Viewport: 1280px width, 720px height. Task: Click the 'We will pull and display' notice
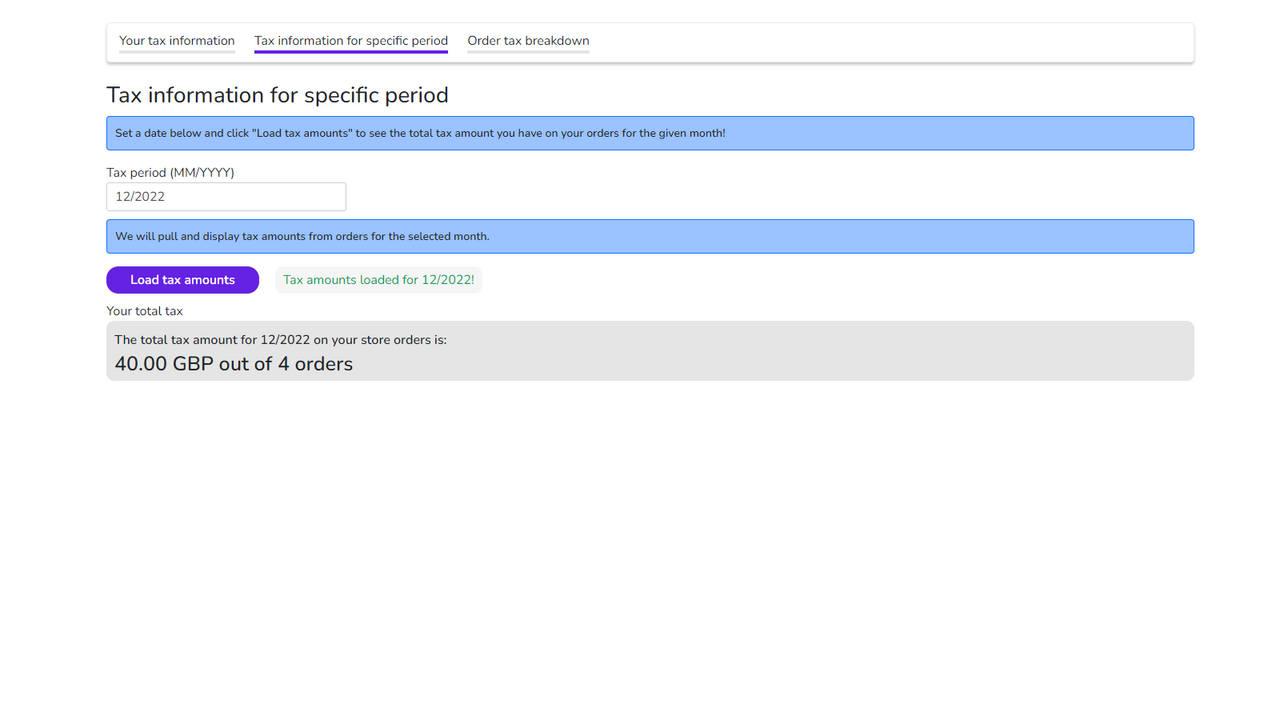click(650, 236)
